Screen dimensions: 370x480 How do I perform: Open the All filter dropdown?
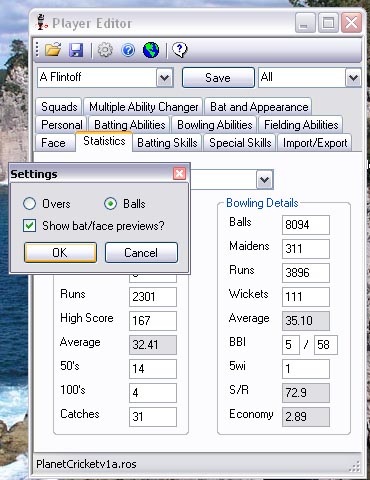point(353,78)
